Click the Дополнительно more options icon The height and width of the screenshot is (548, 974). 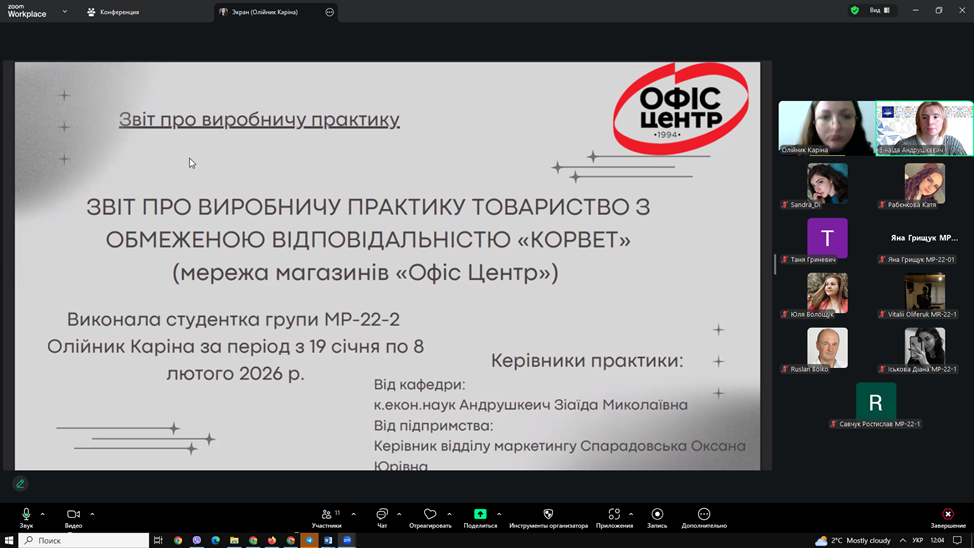pos(704,514)
